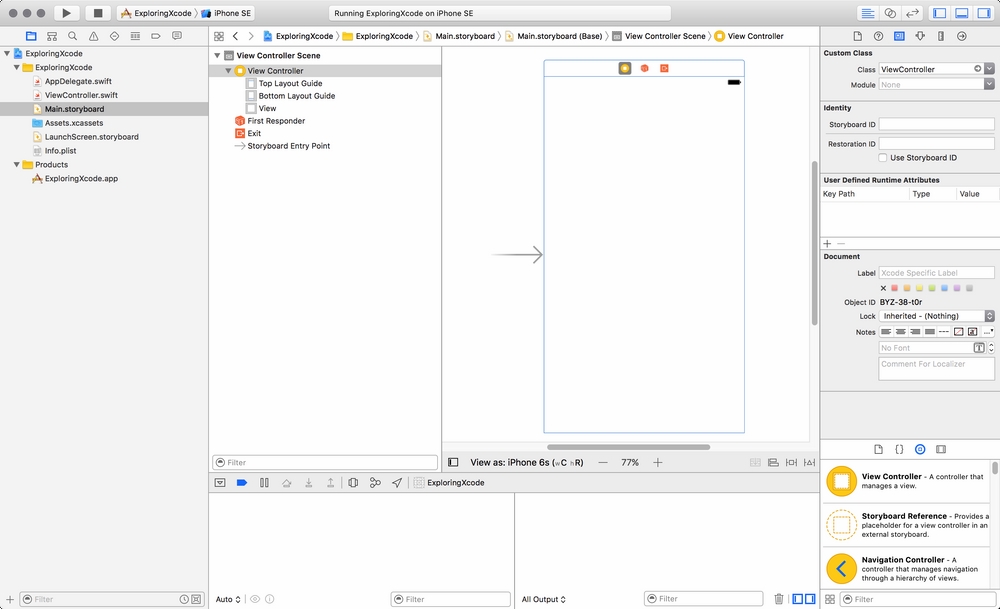Collapse the Products folder

(x=17, y=165)
